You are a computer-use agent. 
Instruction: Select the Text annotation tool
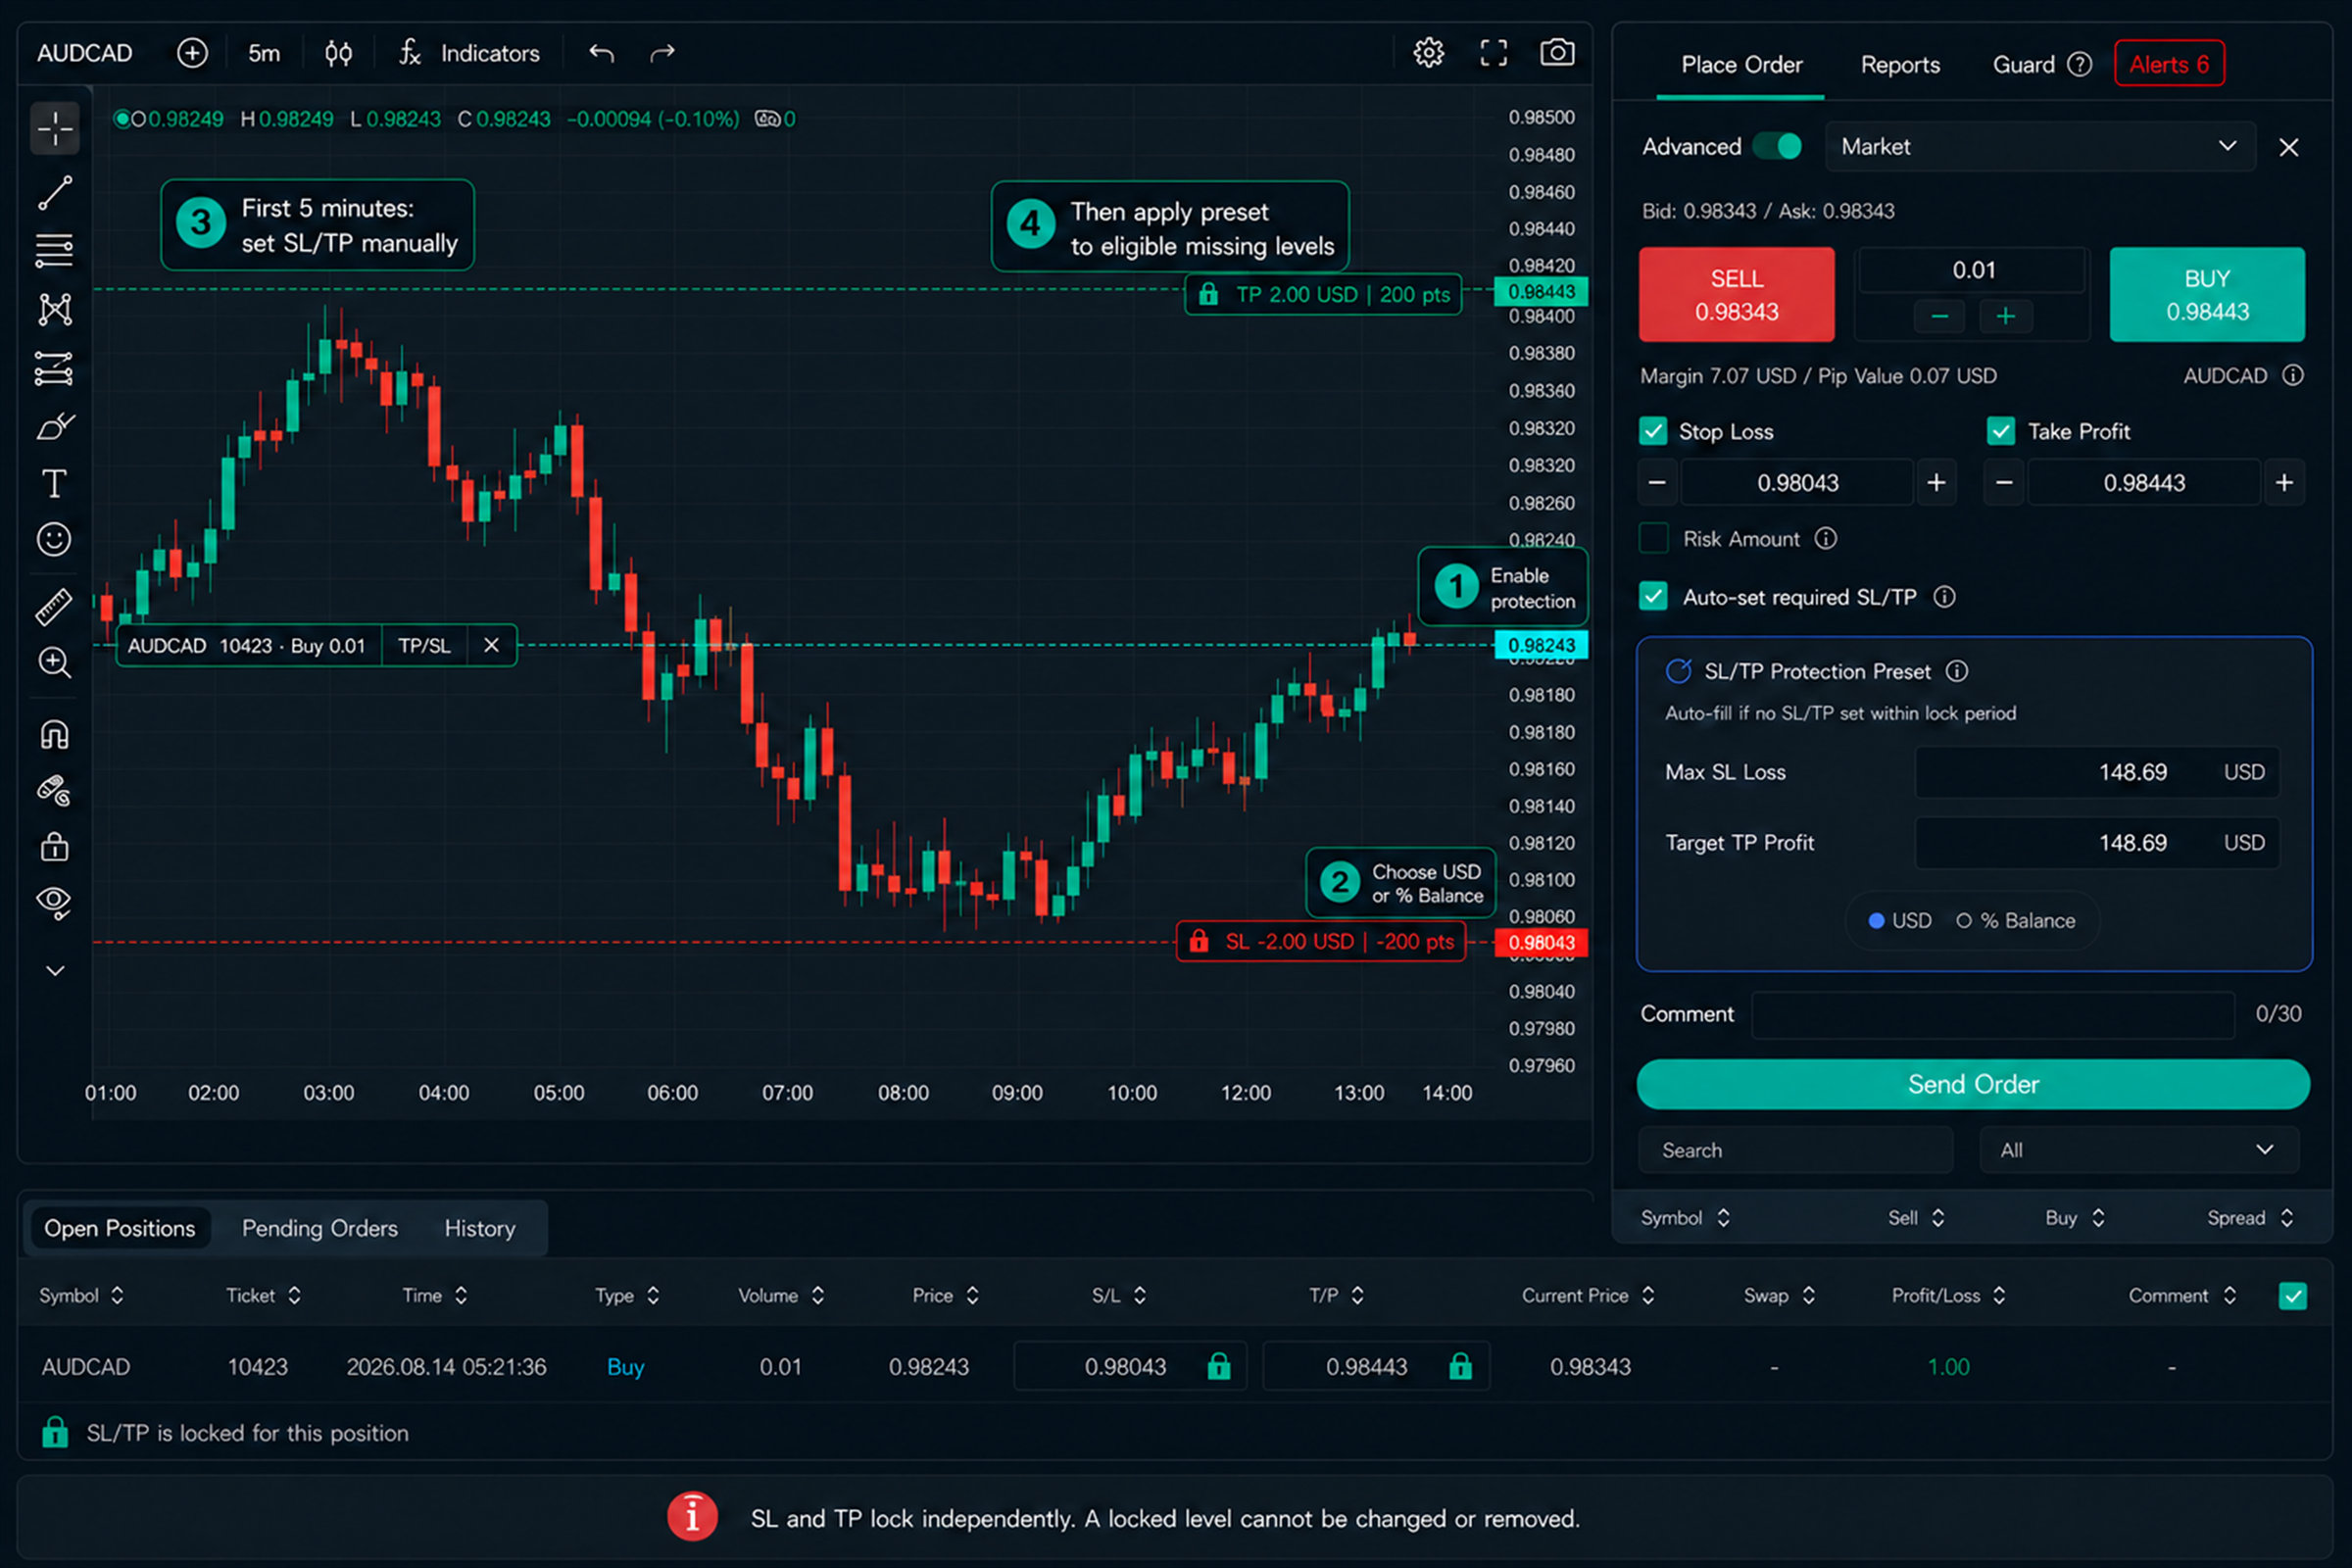pyautogui.click(x=55, y=484)
